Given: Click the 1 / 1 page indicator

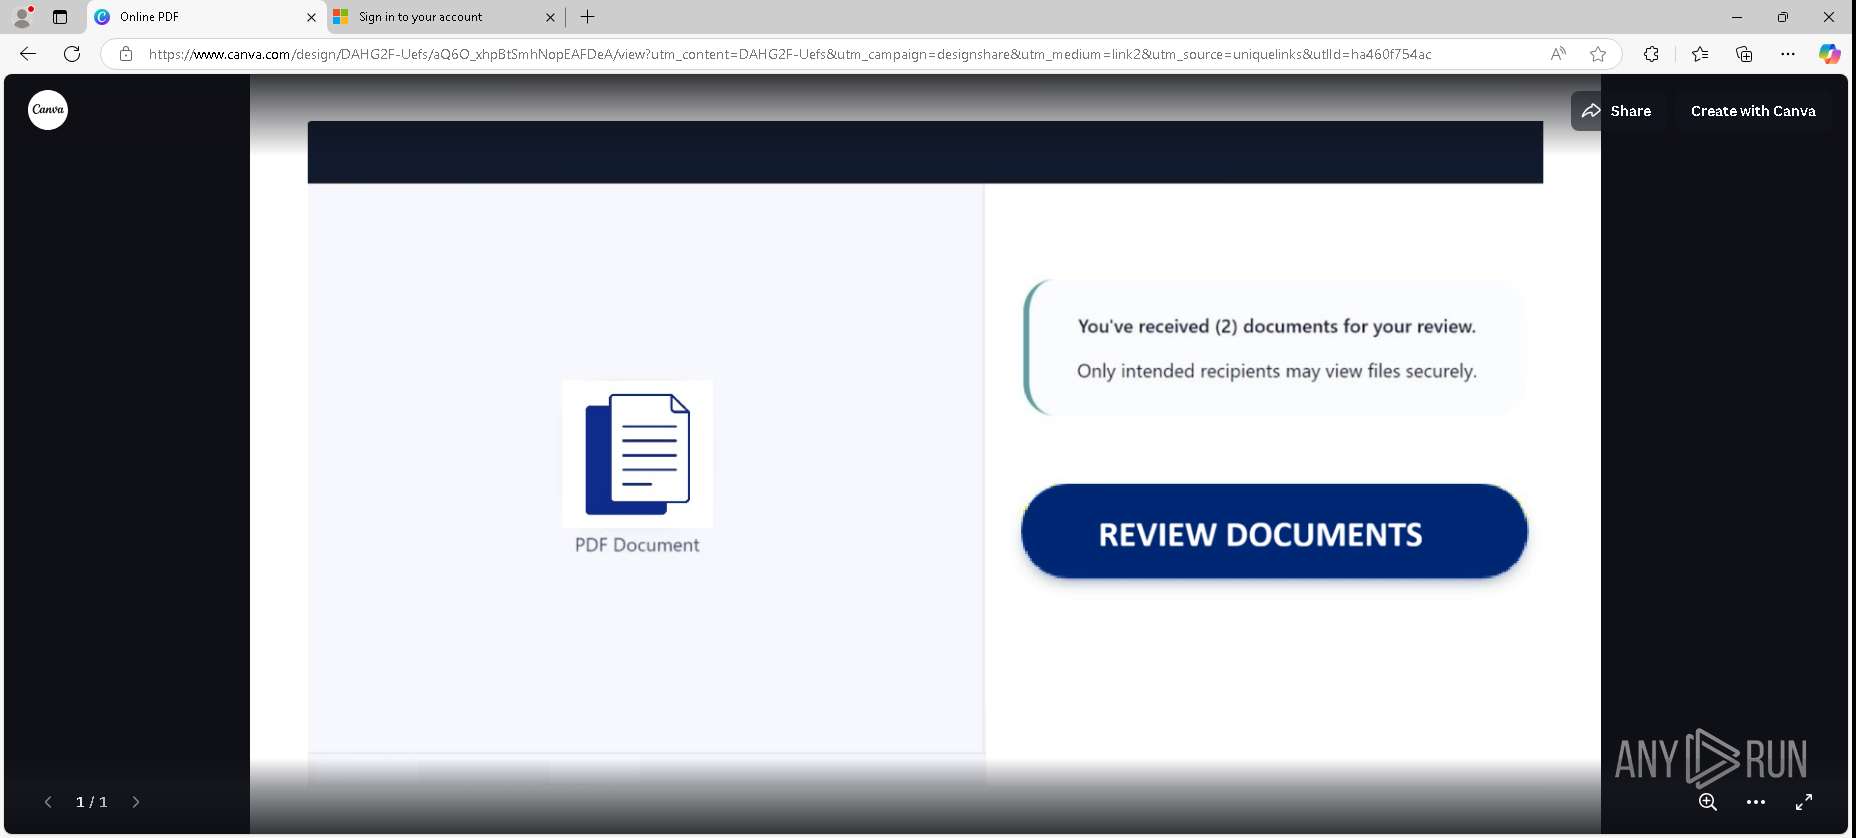Looking at the screenshot, I should coord(92,802).
